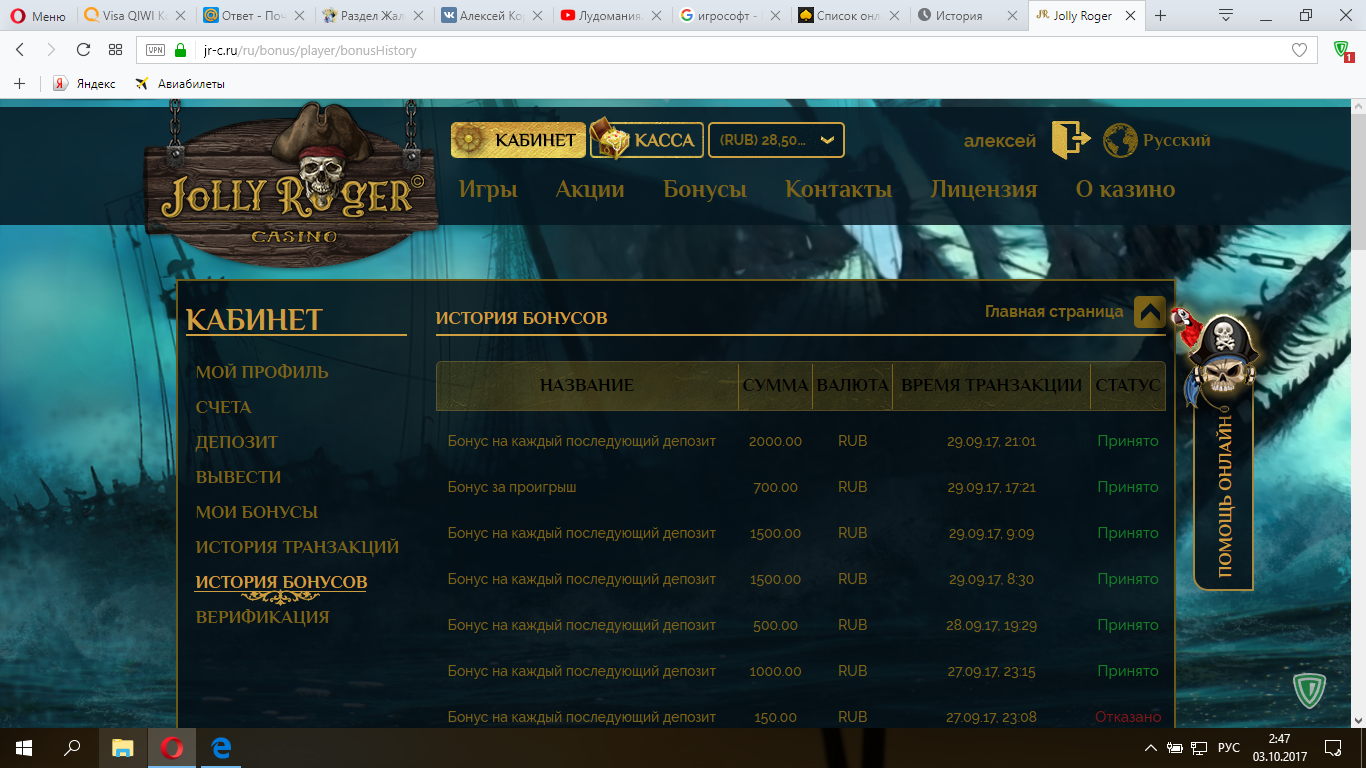The image size is (1366, 768).
Task: Click the Jolly Roger Casino logo
Action: (291, 185)
